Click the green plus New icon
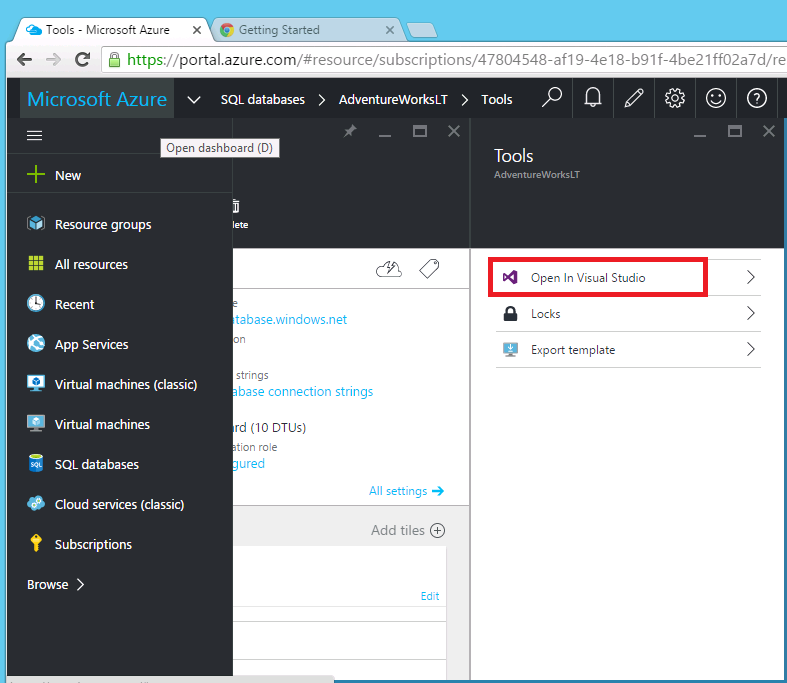 pos(36,175)
